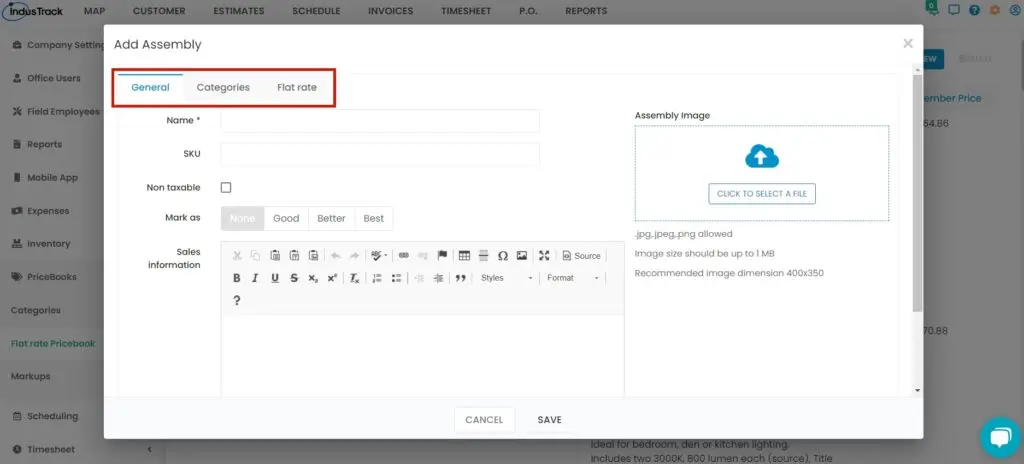This screenshot has width=1024, height=464.
Task: Open the editor help question mark
Action: pos(237,301)
